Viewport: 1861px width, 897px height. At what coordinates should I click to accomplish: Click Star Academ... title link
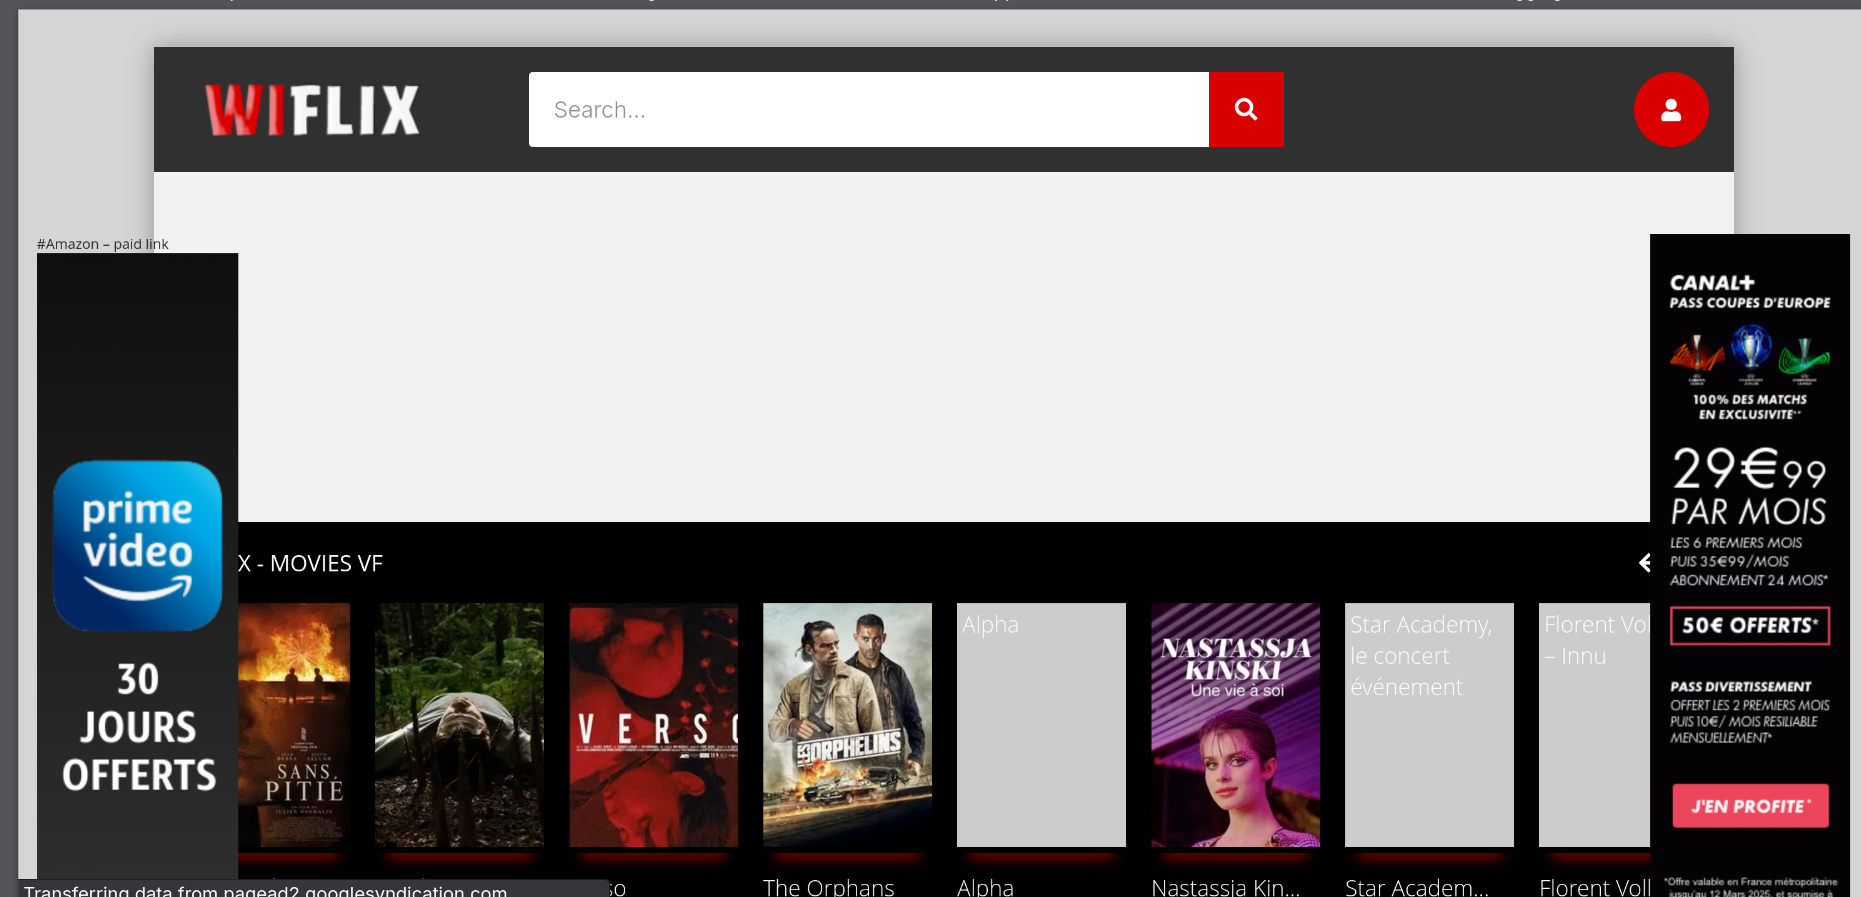point(1417,887)
